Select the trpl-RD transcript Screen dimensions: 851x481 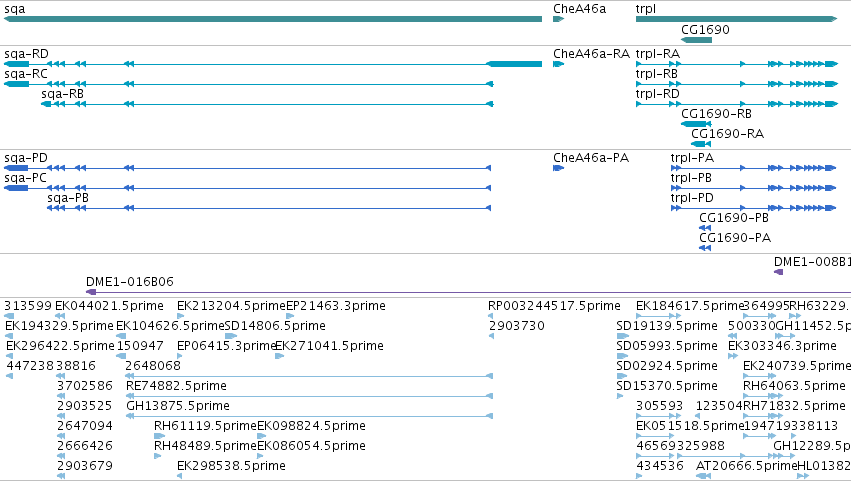click(736, 104)
